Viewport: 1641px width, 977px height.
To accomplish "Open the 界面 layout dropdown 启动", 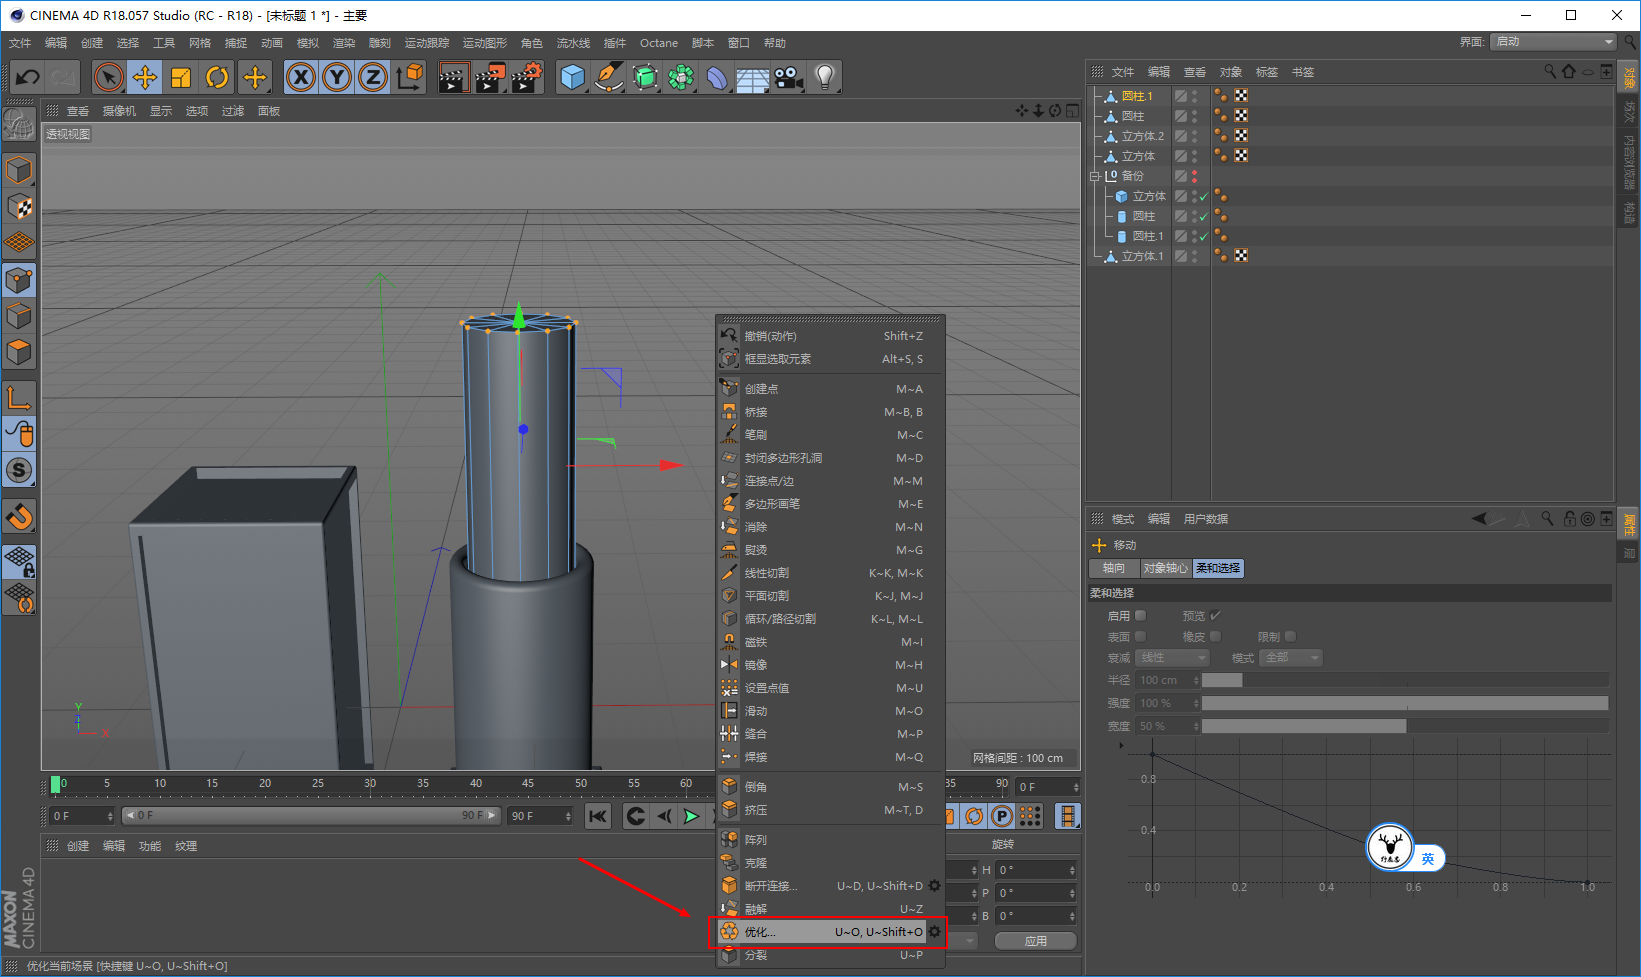I will click(x=1553, y=41).
